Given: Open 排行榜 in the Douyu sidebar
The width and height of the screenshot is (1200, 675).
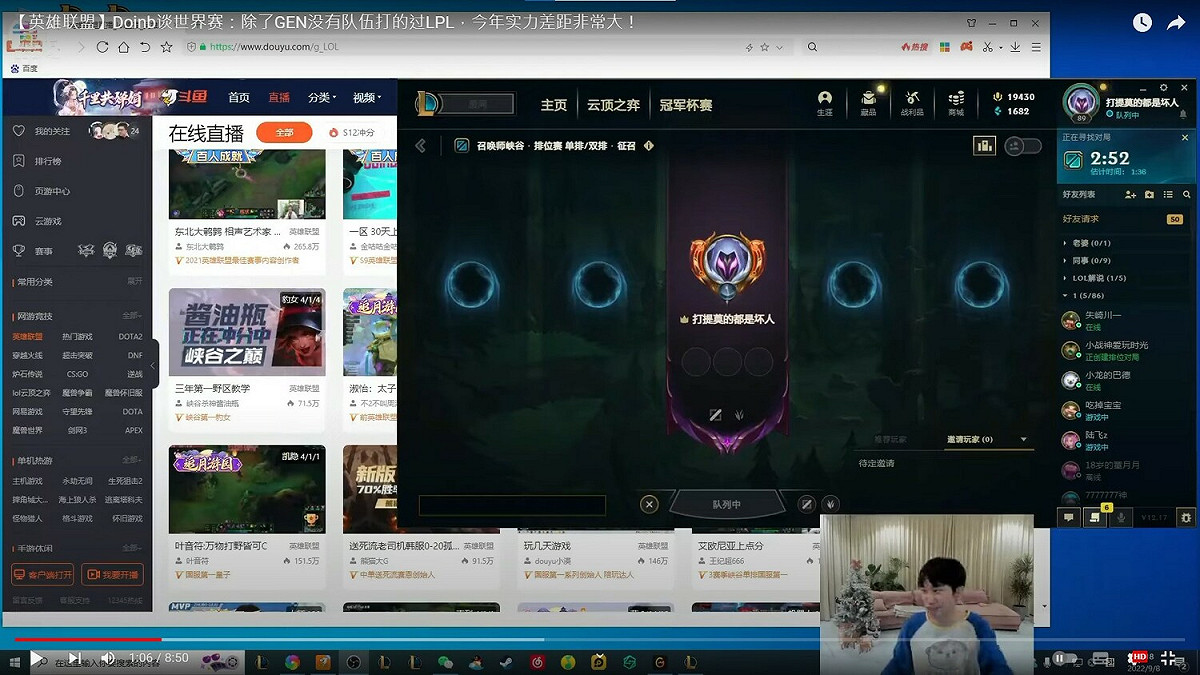Looking at the screenshot, I should 48,161.
